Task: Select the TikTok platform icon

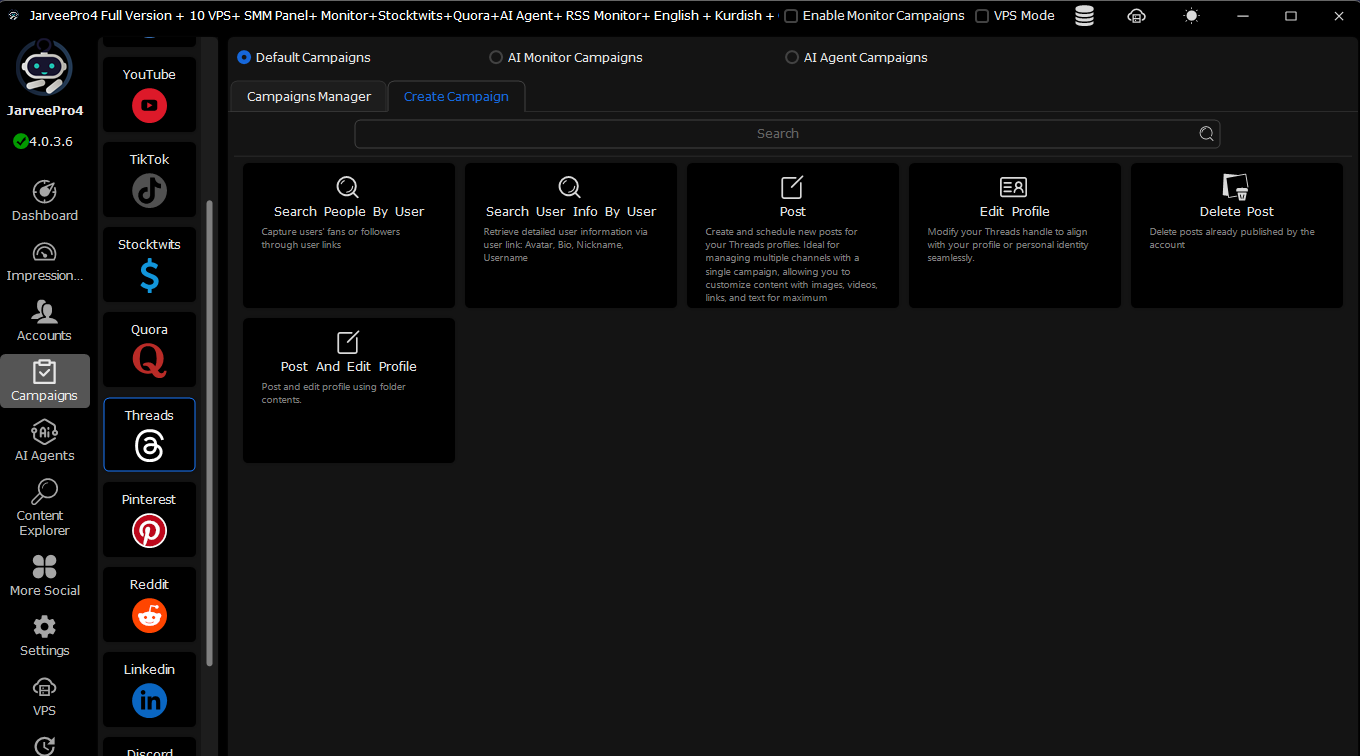Action: pyautogui.click(x=149, y=190)
